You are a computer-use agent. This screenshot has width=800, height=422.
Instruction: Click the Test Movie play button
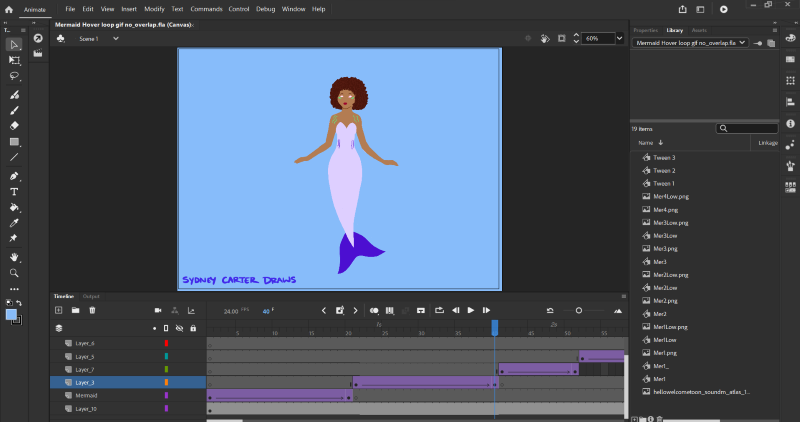click(x=723, y=9)
